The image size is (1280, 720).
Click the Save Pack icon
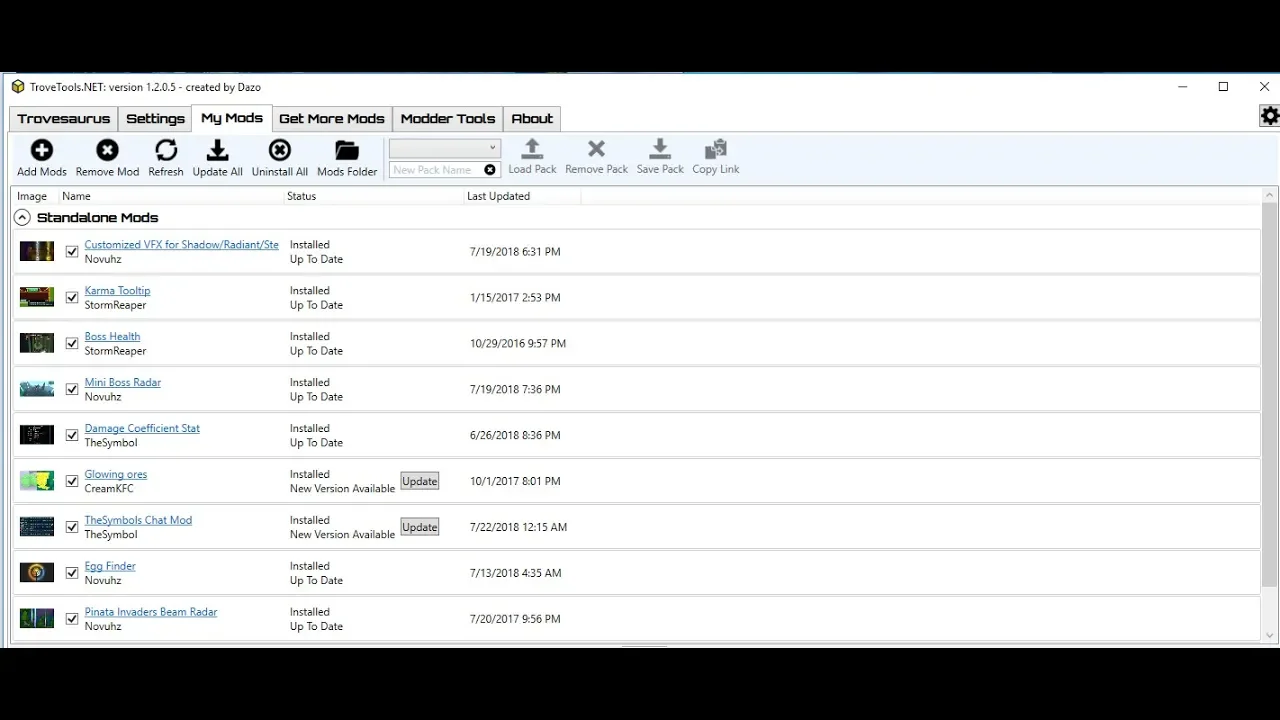660,149
